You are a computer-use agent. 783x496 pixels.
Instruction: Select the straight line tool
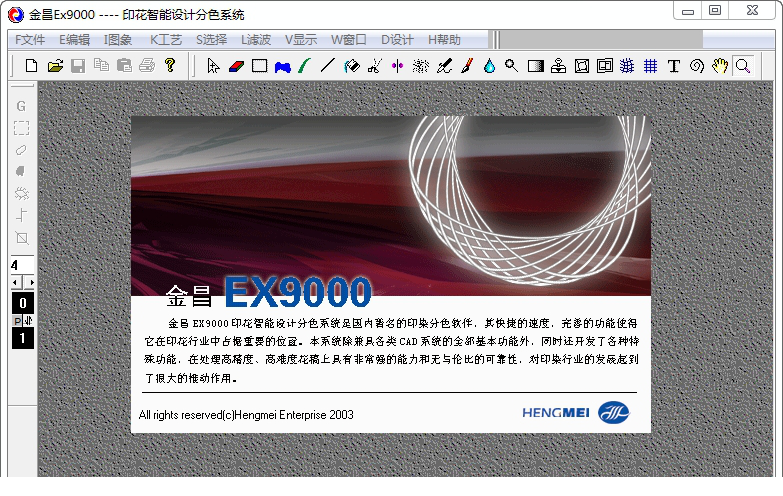(328, 66)
